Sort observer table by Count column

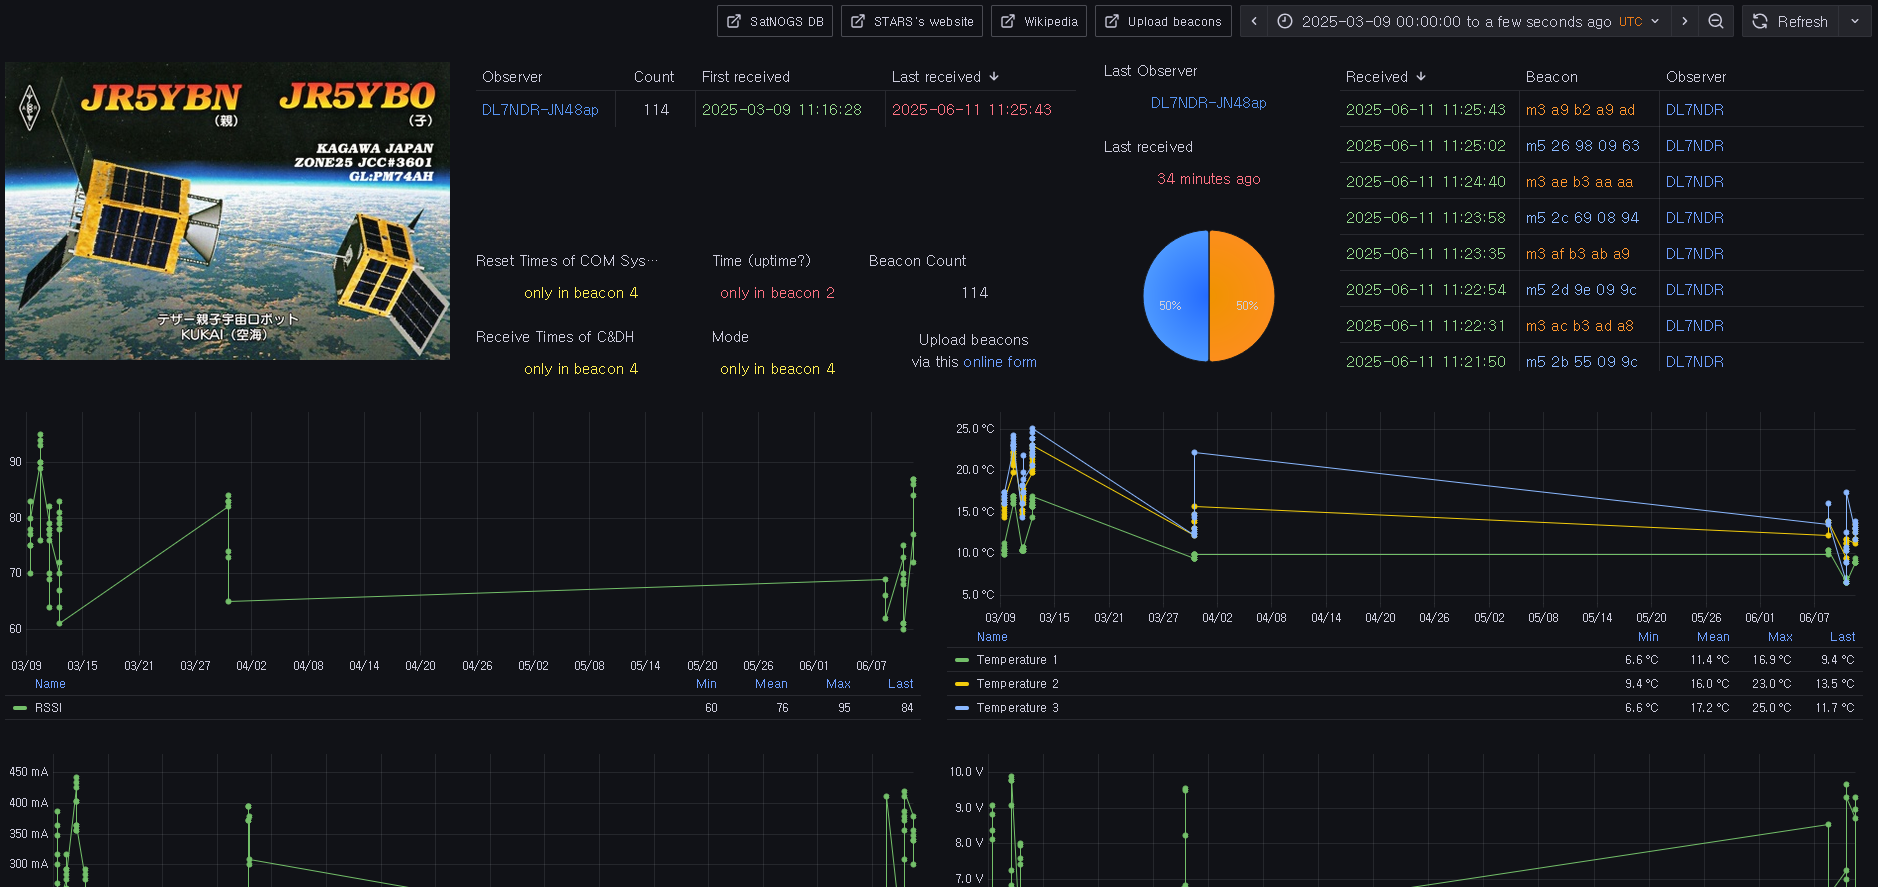653,77
